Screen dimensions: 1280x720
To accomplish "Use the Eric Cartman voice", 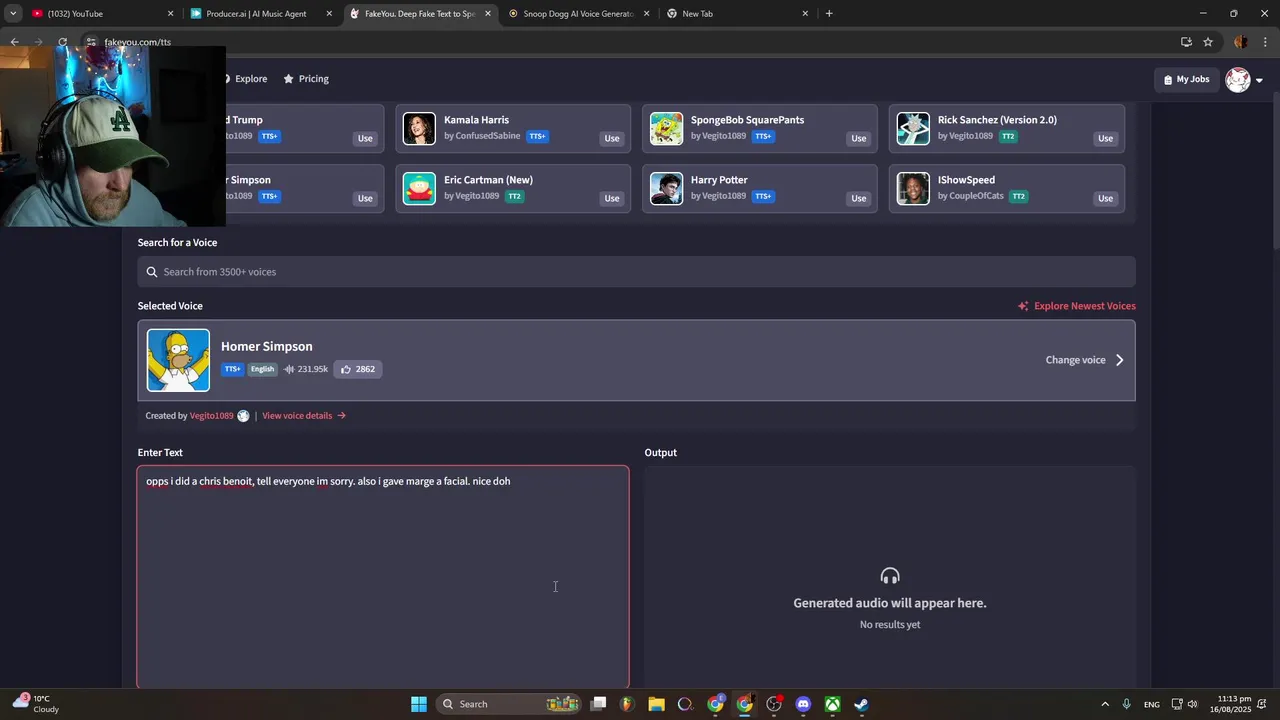I will click(x=612, y=198).
